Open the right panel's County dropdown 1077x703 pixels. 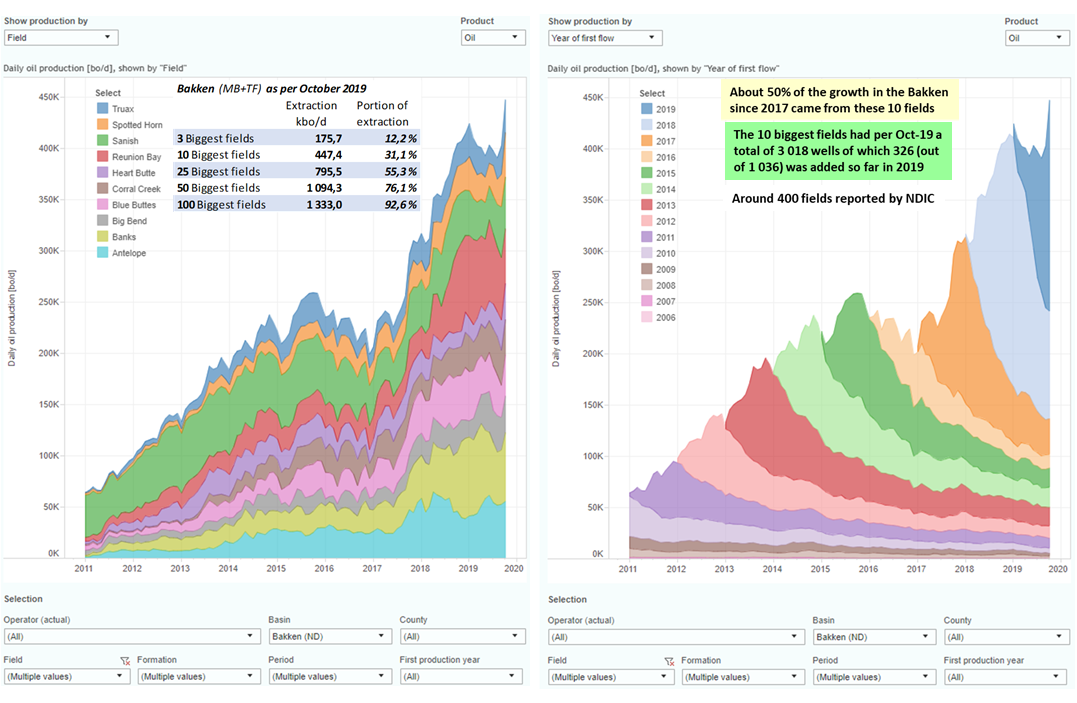coord(1005,636)
